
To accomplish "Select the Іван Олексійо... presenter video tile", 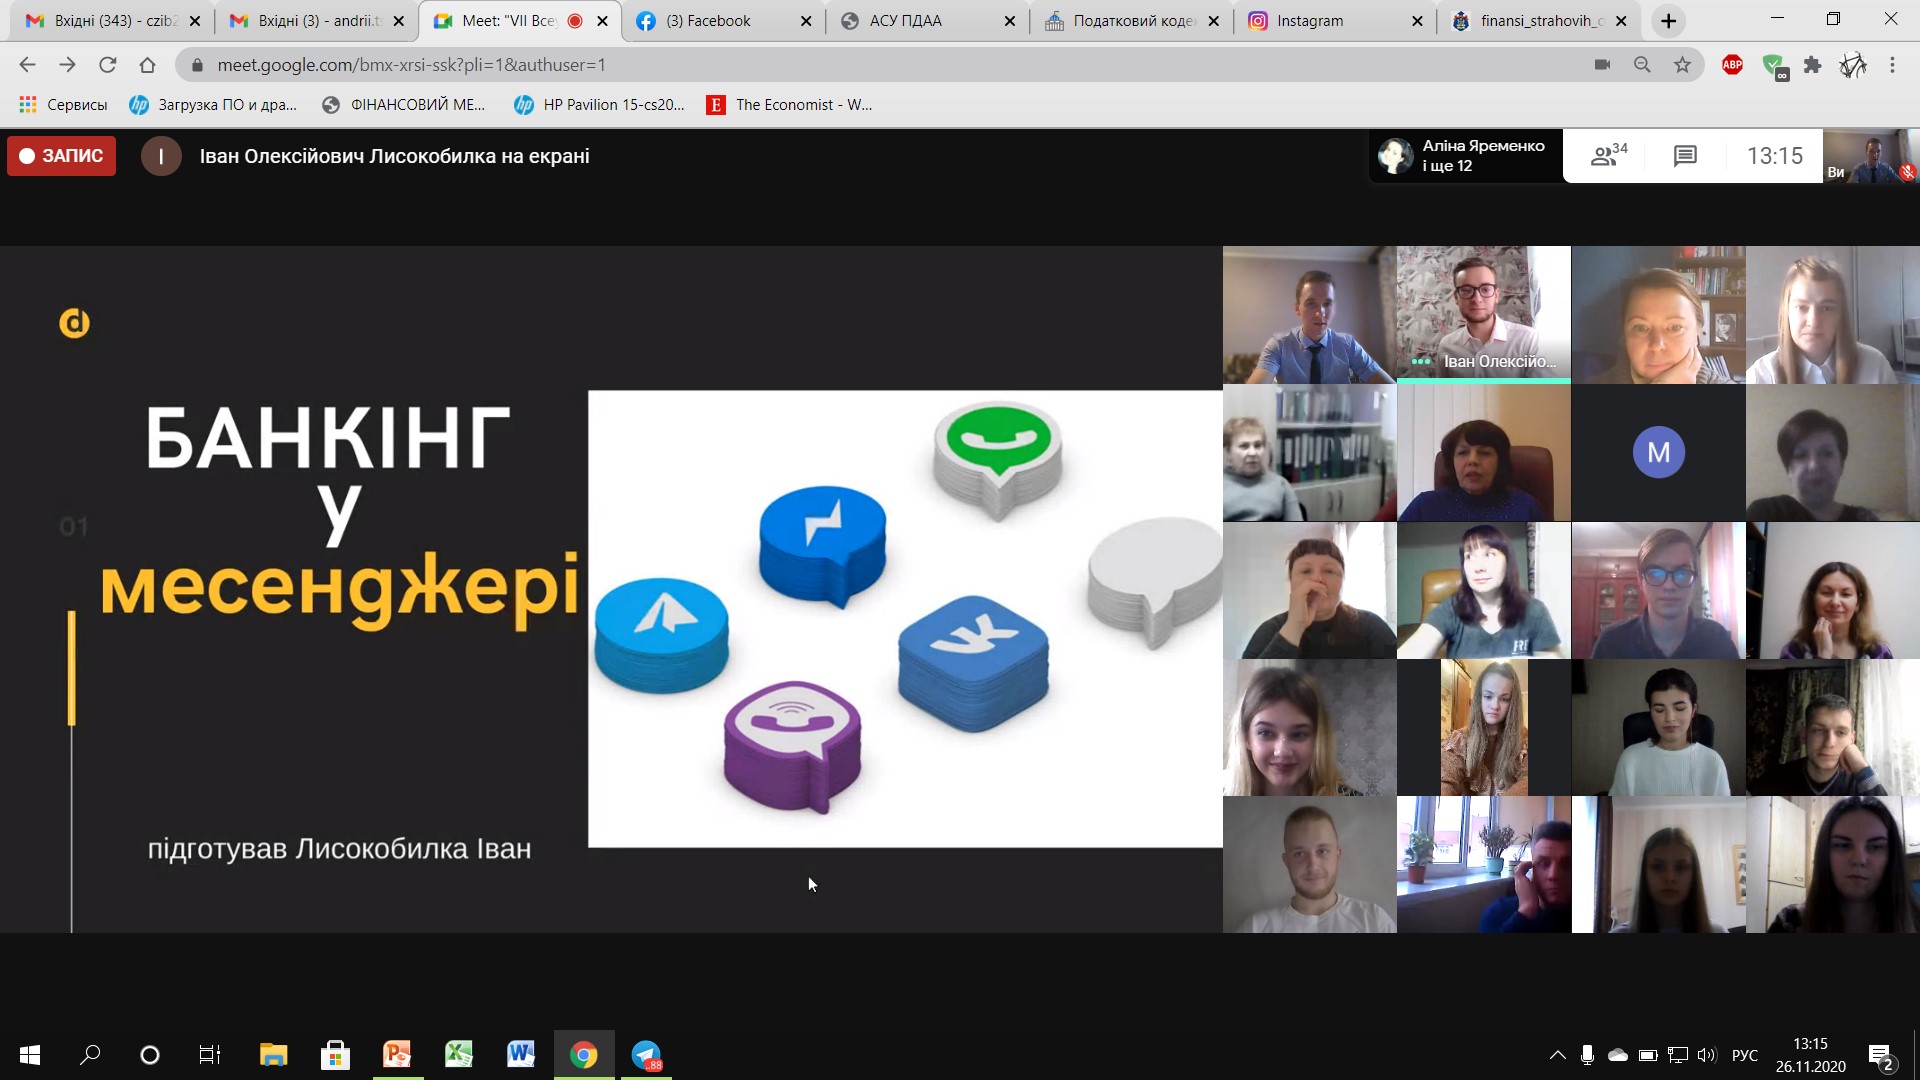I will coord(1483,315).
